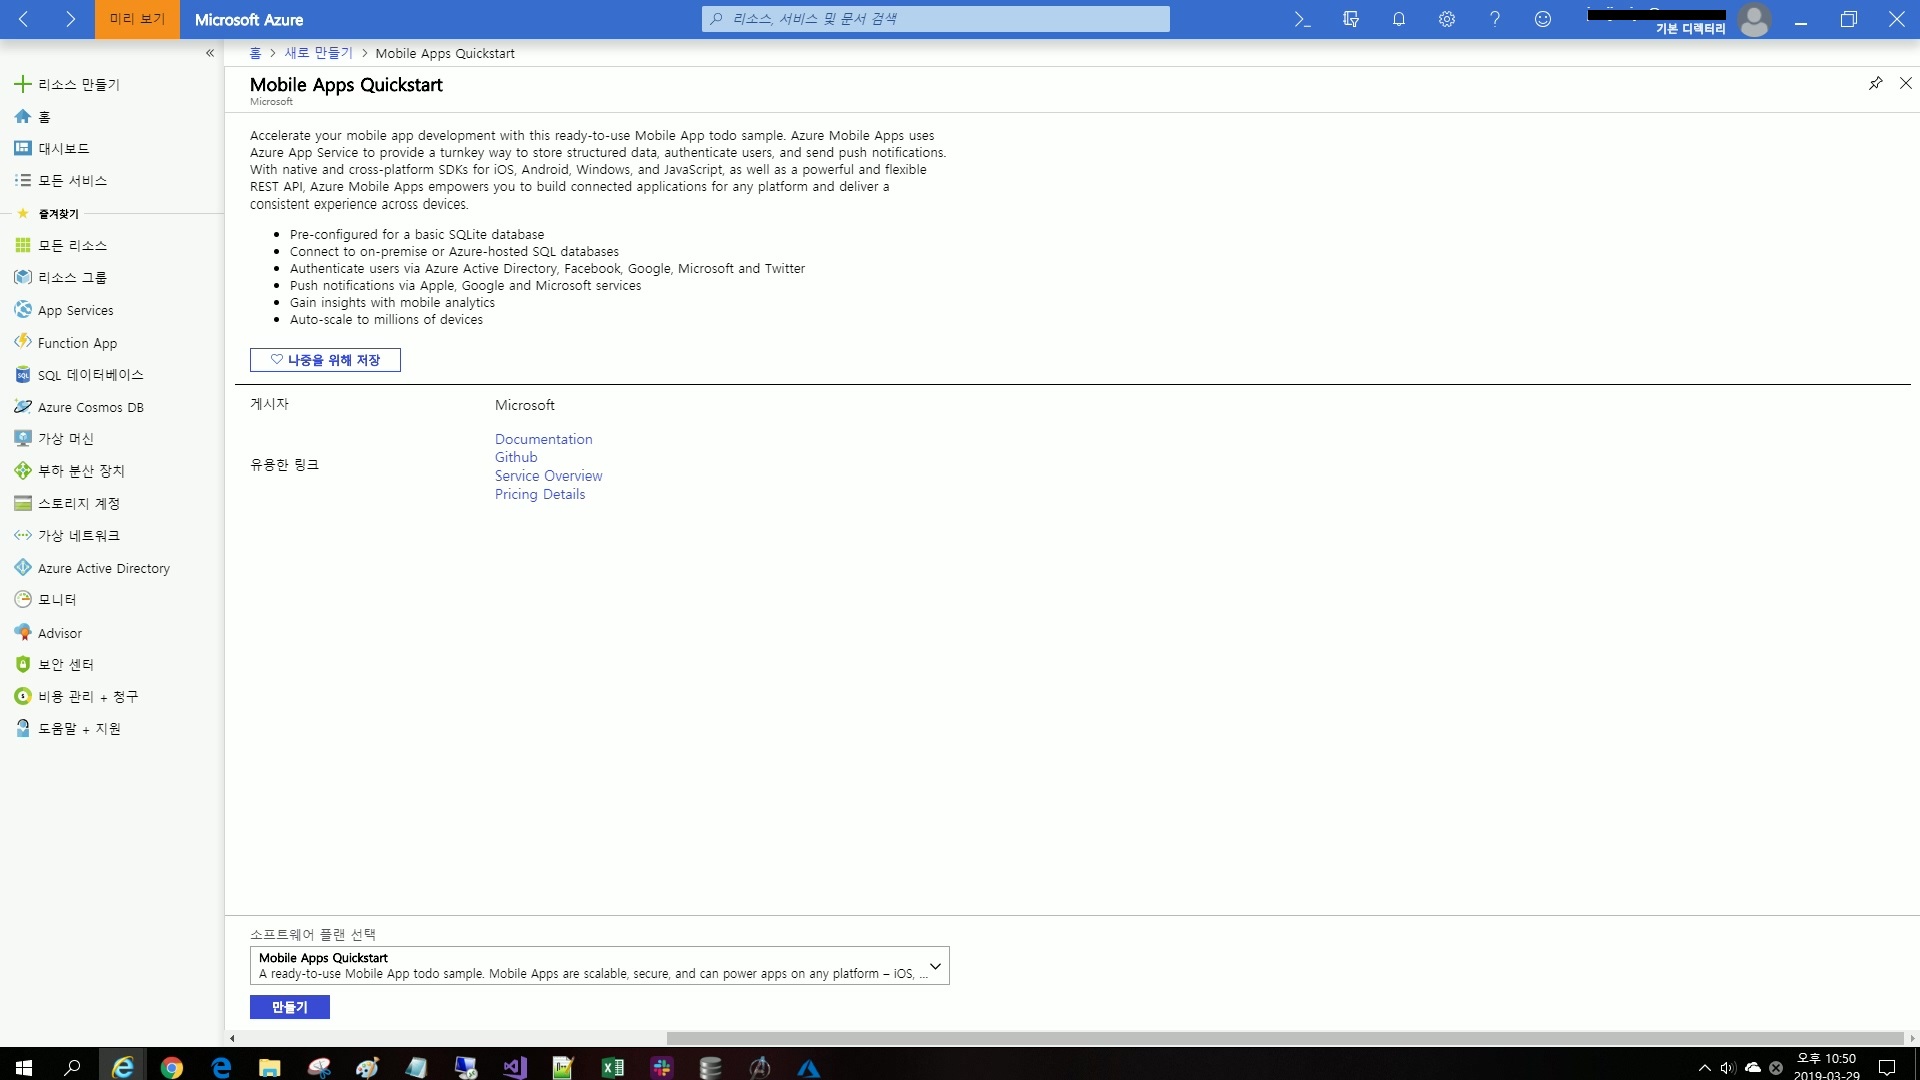Open the directory and subscription filter icon

click(1351, 19)
